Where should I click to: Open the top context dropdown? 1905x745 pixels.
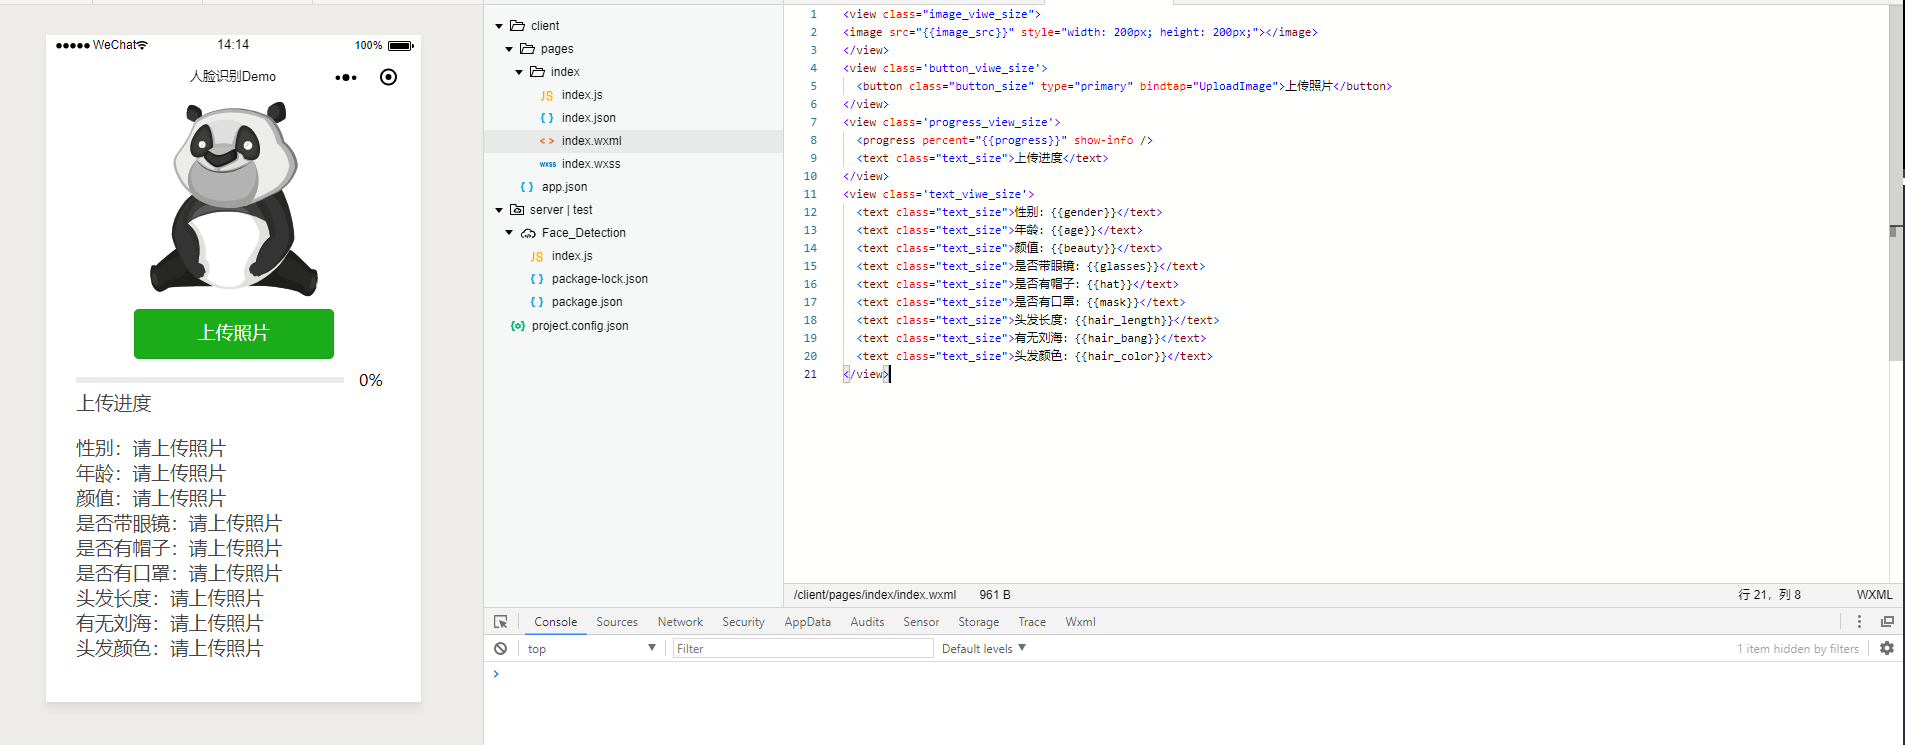point(590,649)
